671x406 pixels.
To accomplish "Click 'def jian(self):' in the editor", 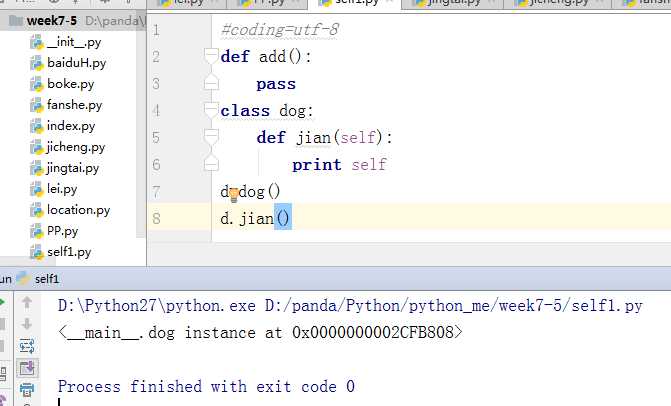I will coord(324,138).
